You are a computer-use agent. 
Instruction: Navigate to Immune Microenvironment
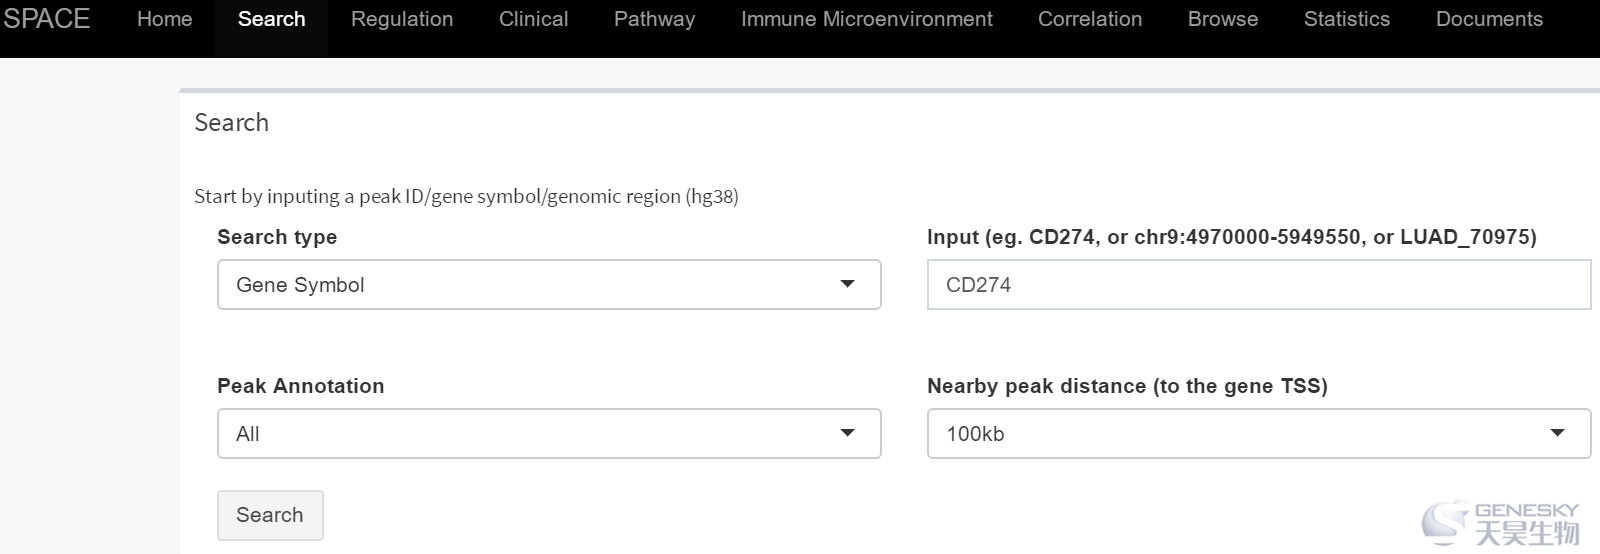pos(866,19)
